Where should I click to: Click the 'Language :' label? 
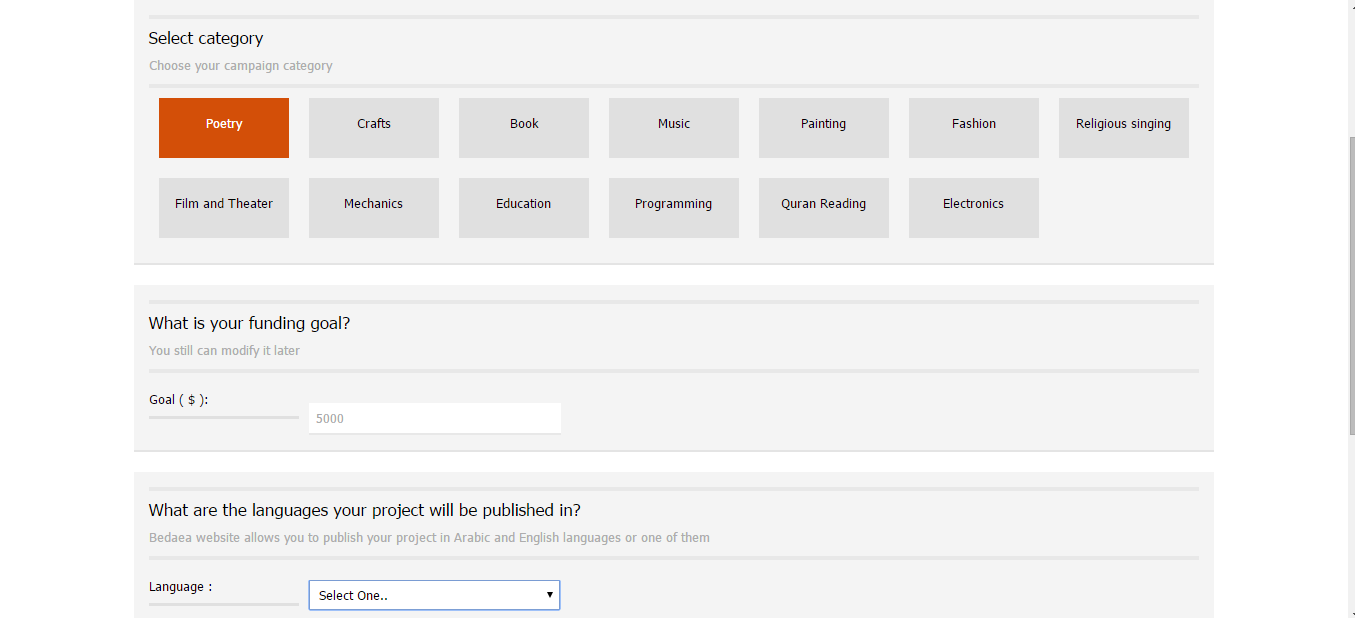click(180, 587)
